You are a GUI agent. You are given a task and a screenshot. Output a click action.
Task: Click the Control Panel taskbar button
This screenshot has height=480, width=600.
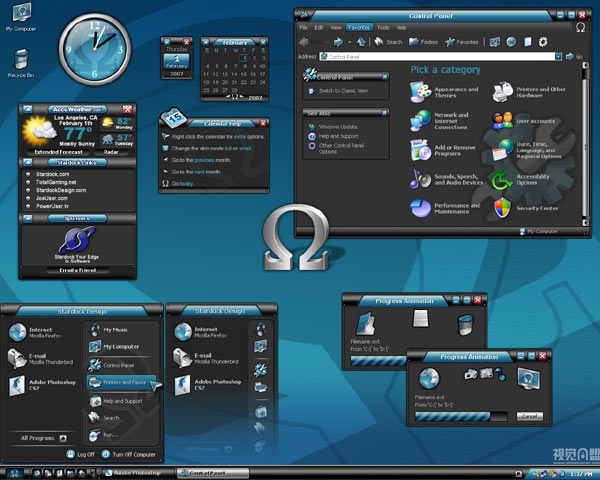213,473
